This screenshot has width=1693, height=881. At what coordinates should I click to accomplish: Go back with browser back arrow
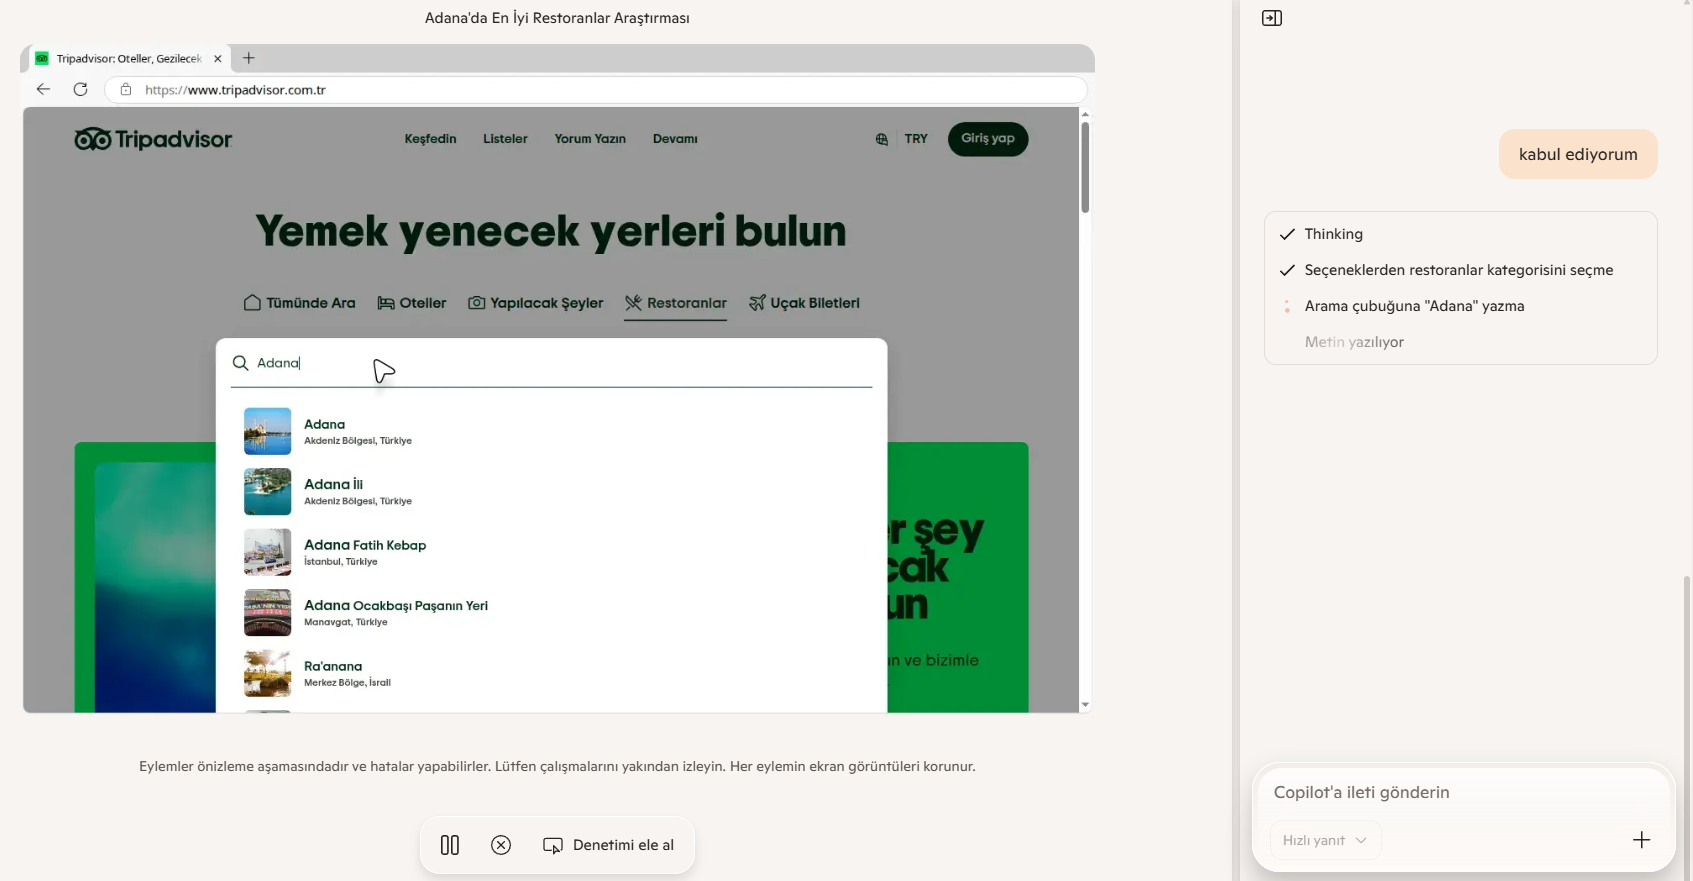point(43,89)
